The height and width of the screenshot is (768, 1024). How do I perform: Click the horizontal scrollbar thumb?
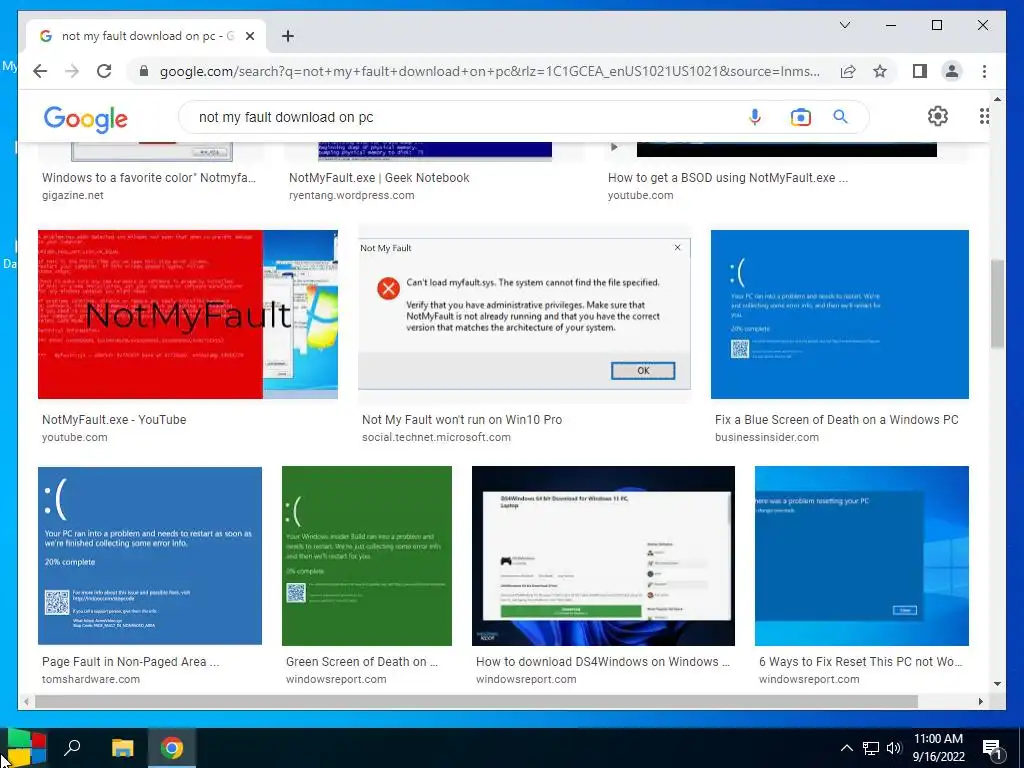coord(476,701)
